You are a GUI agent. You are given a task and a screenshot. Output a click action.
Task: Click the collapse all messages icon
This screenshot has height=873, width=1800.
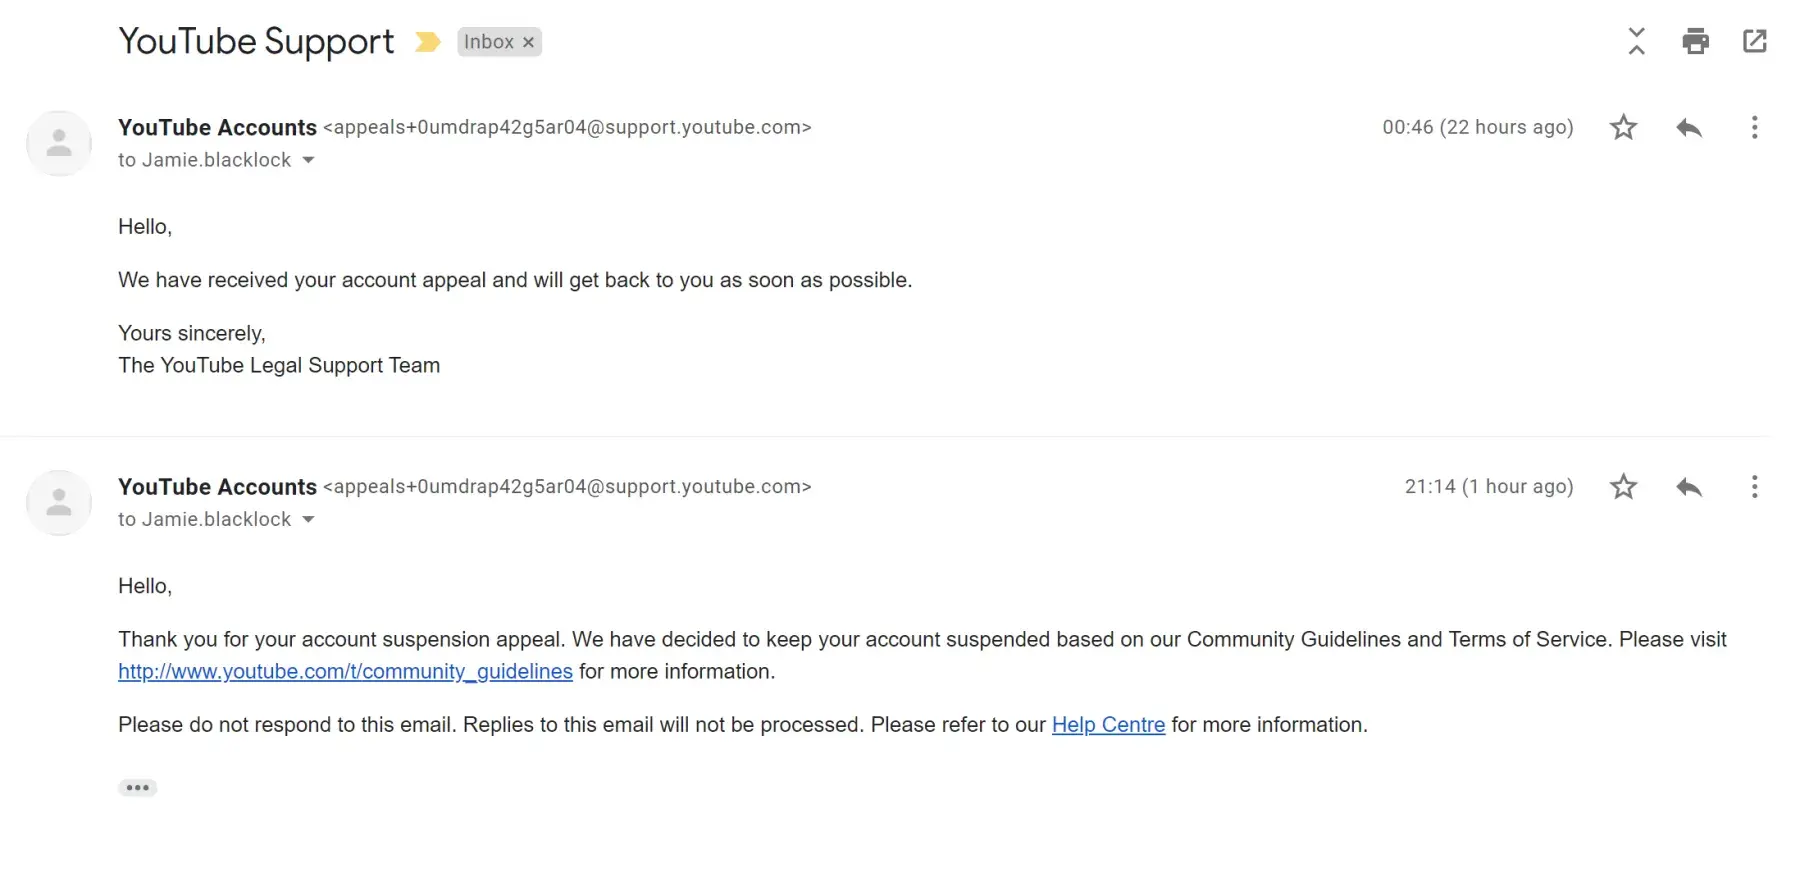(1636, 41)
